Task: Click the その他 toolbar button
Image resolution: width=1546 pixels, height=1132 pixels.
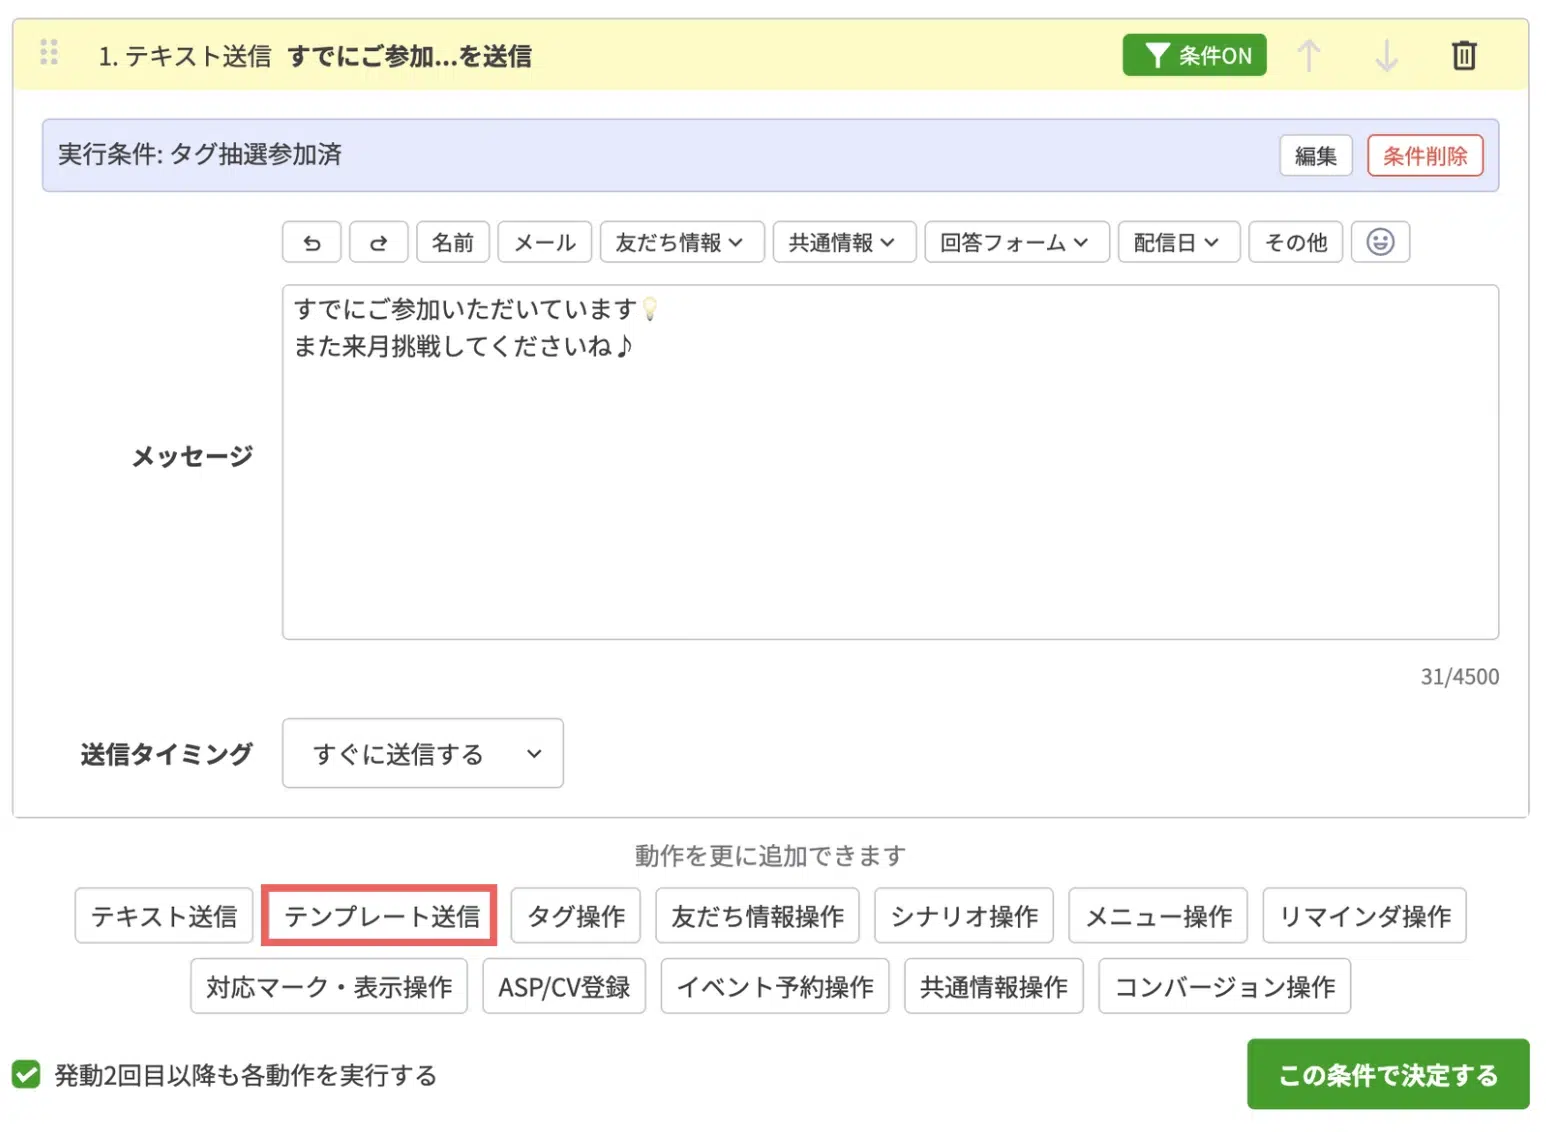Action: [x=1296, y=242]
